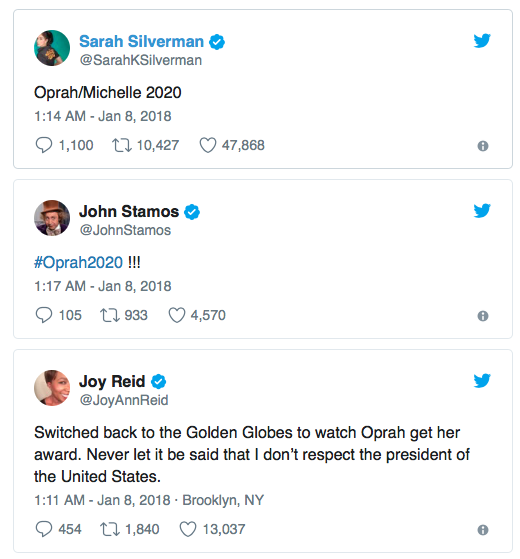Image resolution: width=520 pixels, height=559 pixels.
Task: Open the 1:14 AM - Jan 8, 2018 timestamp
Action: click(x=103, y=116)
